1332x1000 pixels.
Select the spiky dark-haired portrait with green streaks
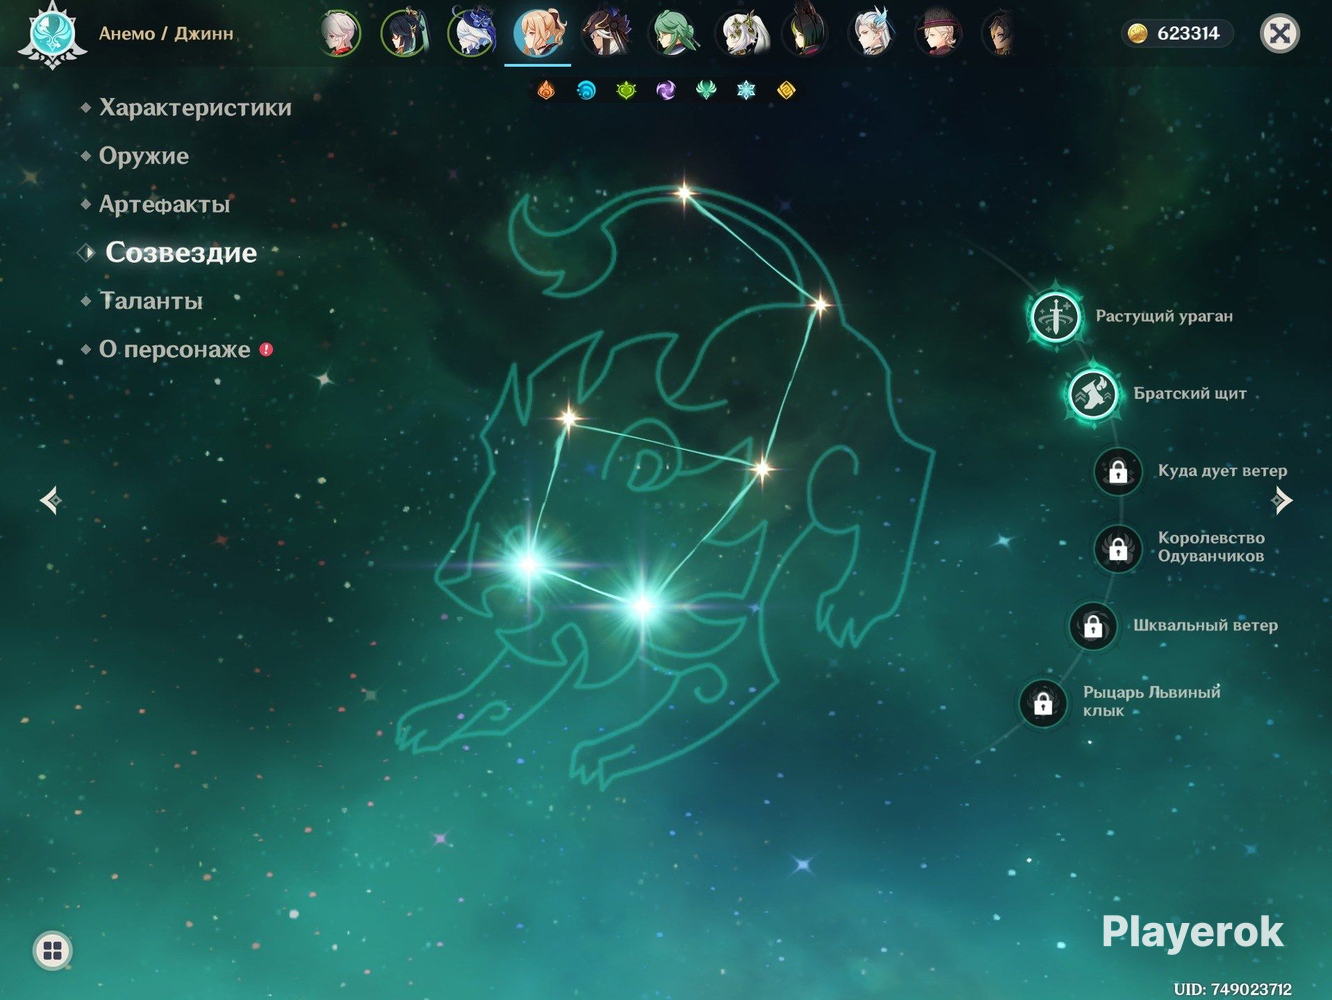pyautogui.click(x=806, y=33)
